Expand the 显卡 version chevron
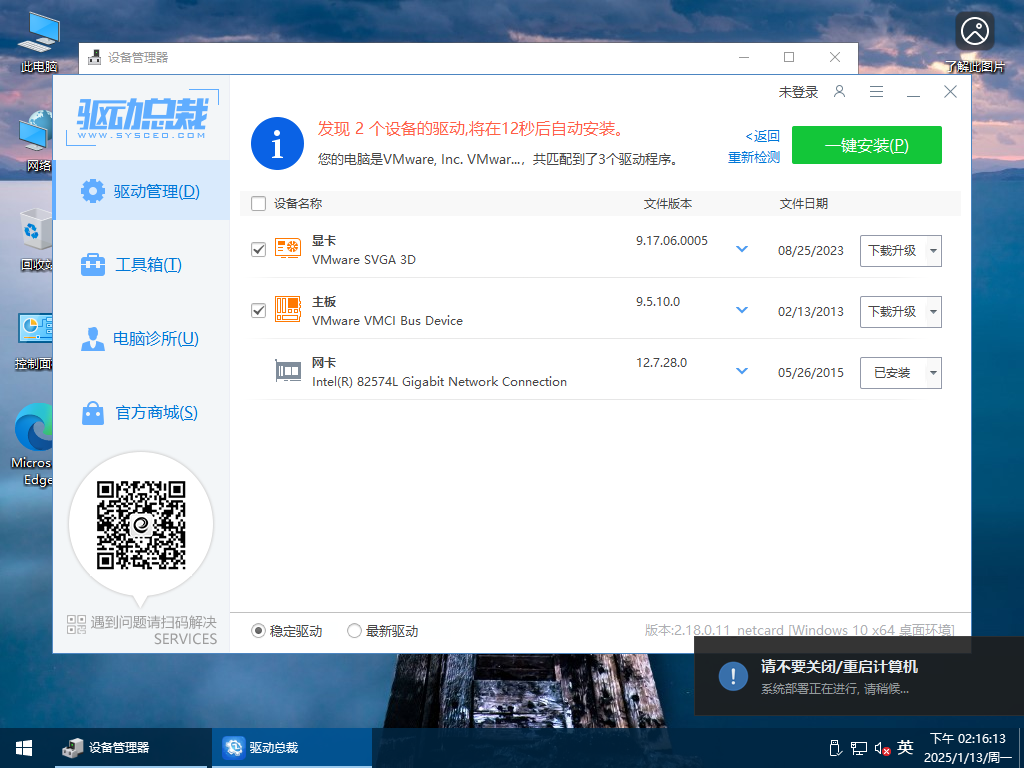This screenshot has width=1024, height=768. click(x=742, y=249)
